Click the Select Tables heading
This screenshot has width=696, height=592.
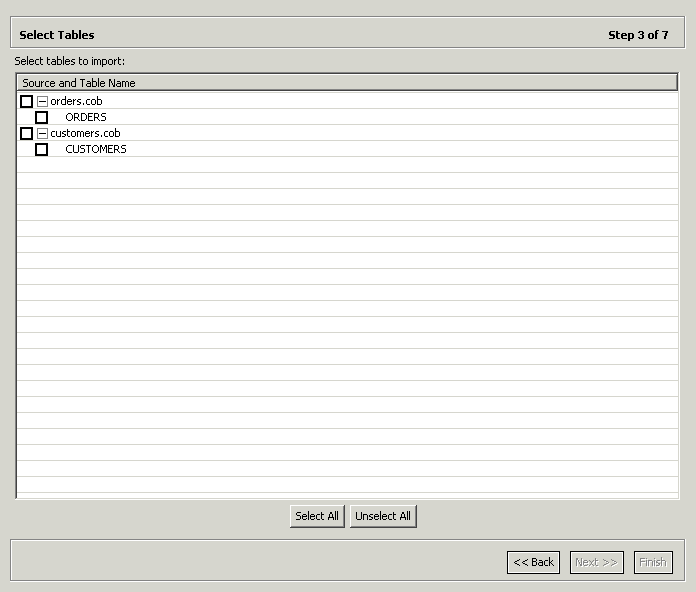click(57, 35)
